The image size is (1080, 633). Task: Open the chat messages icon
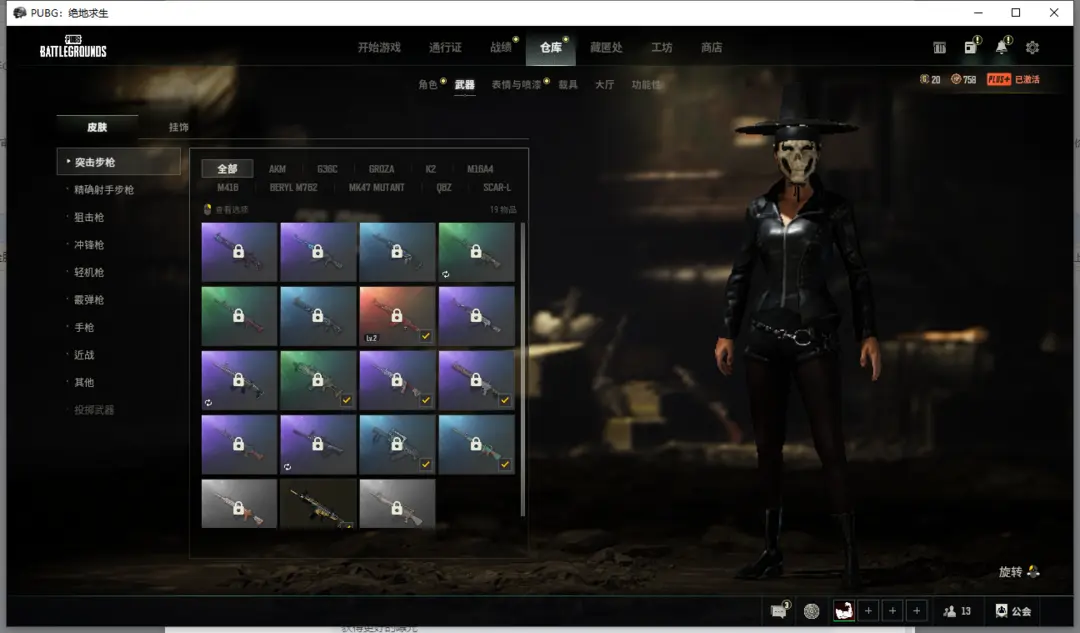pos(780,610)
